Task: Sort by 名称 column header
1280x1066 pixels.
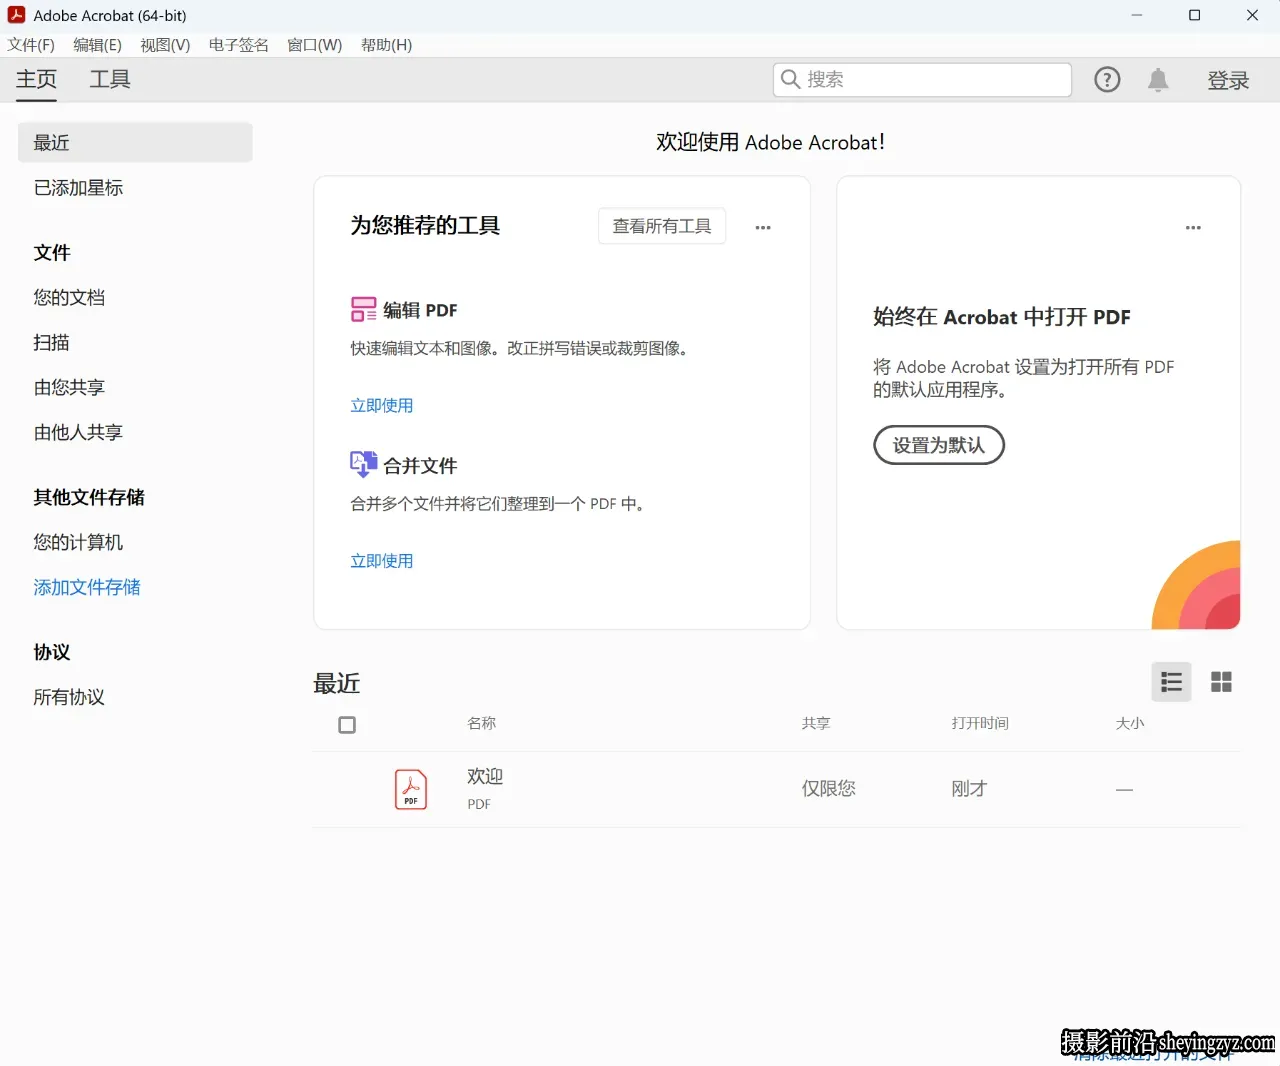Action: (482, 723)
